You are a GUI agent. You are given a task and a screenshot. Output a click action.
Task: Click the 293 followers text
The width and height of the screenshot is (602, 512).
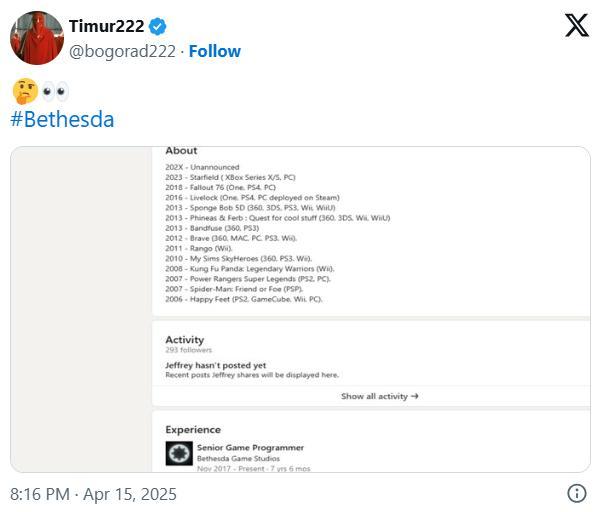[189, 350]
